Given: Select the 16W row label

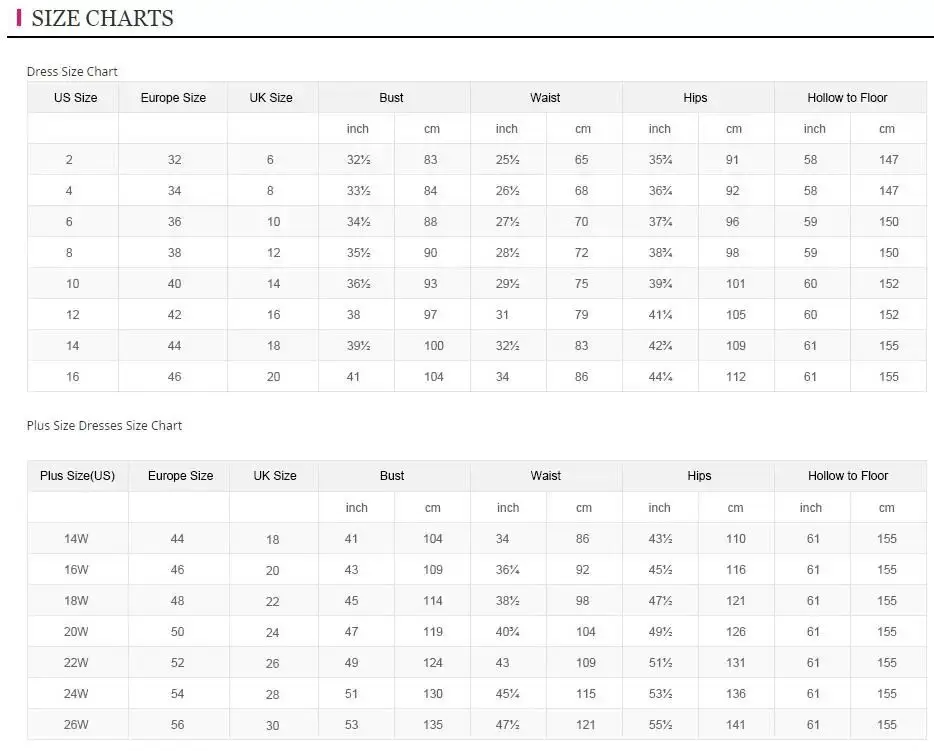Looking at the screenshot, I should click(x=77, y=570).
